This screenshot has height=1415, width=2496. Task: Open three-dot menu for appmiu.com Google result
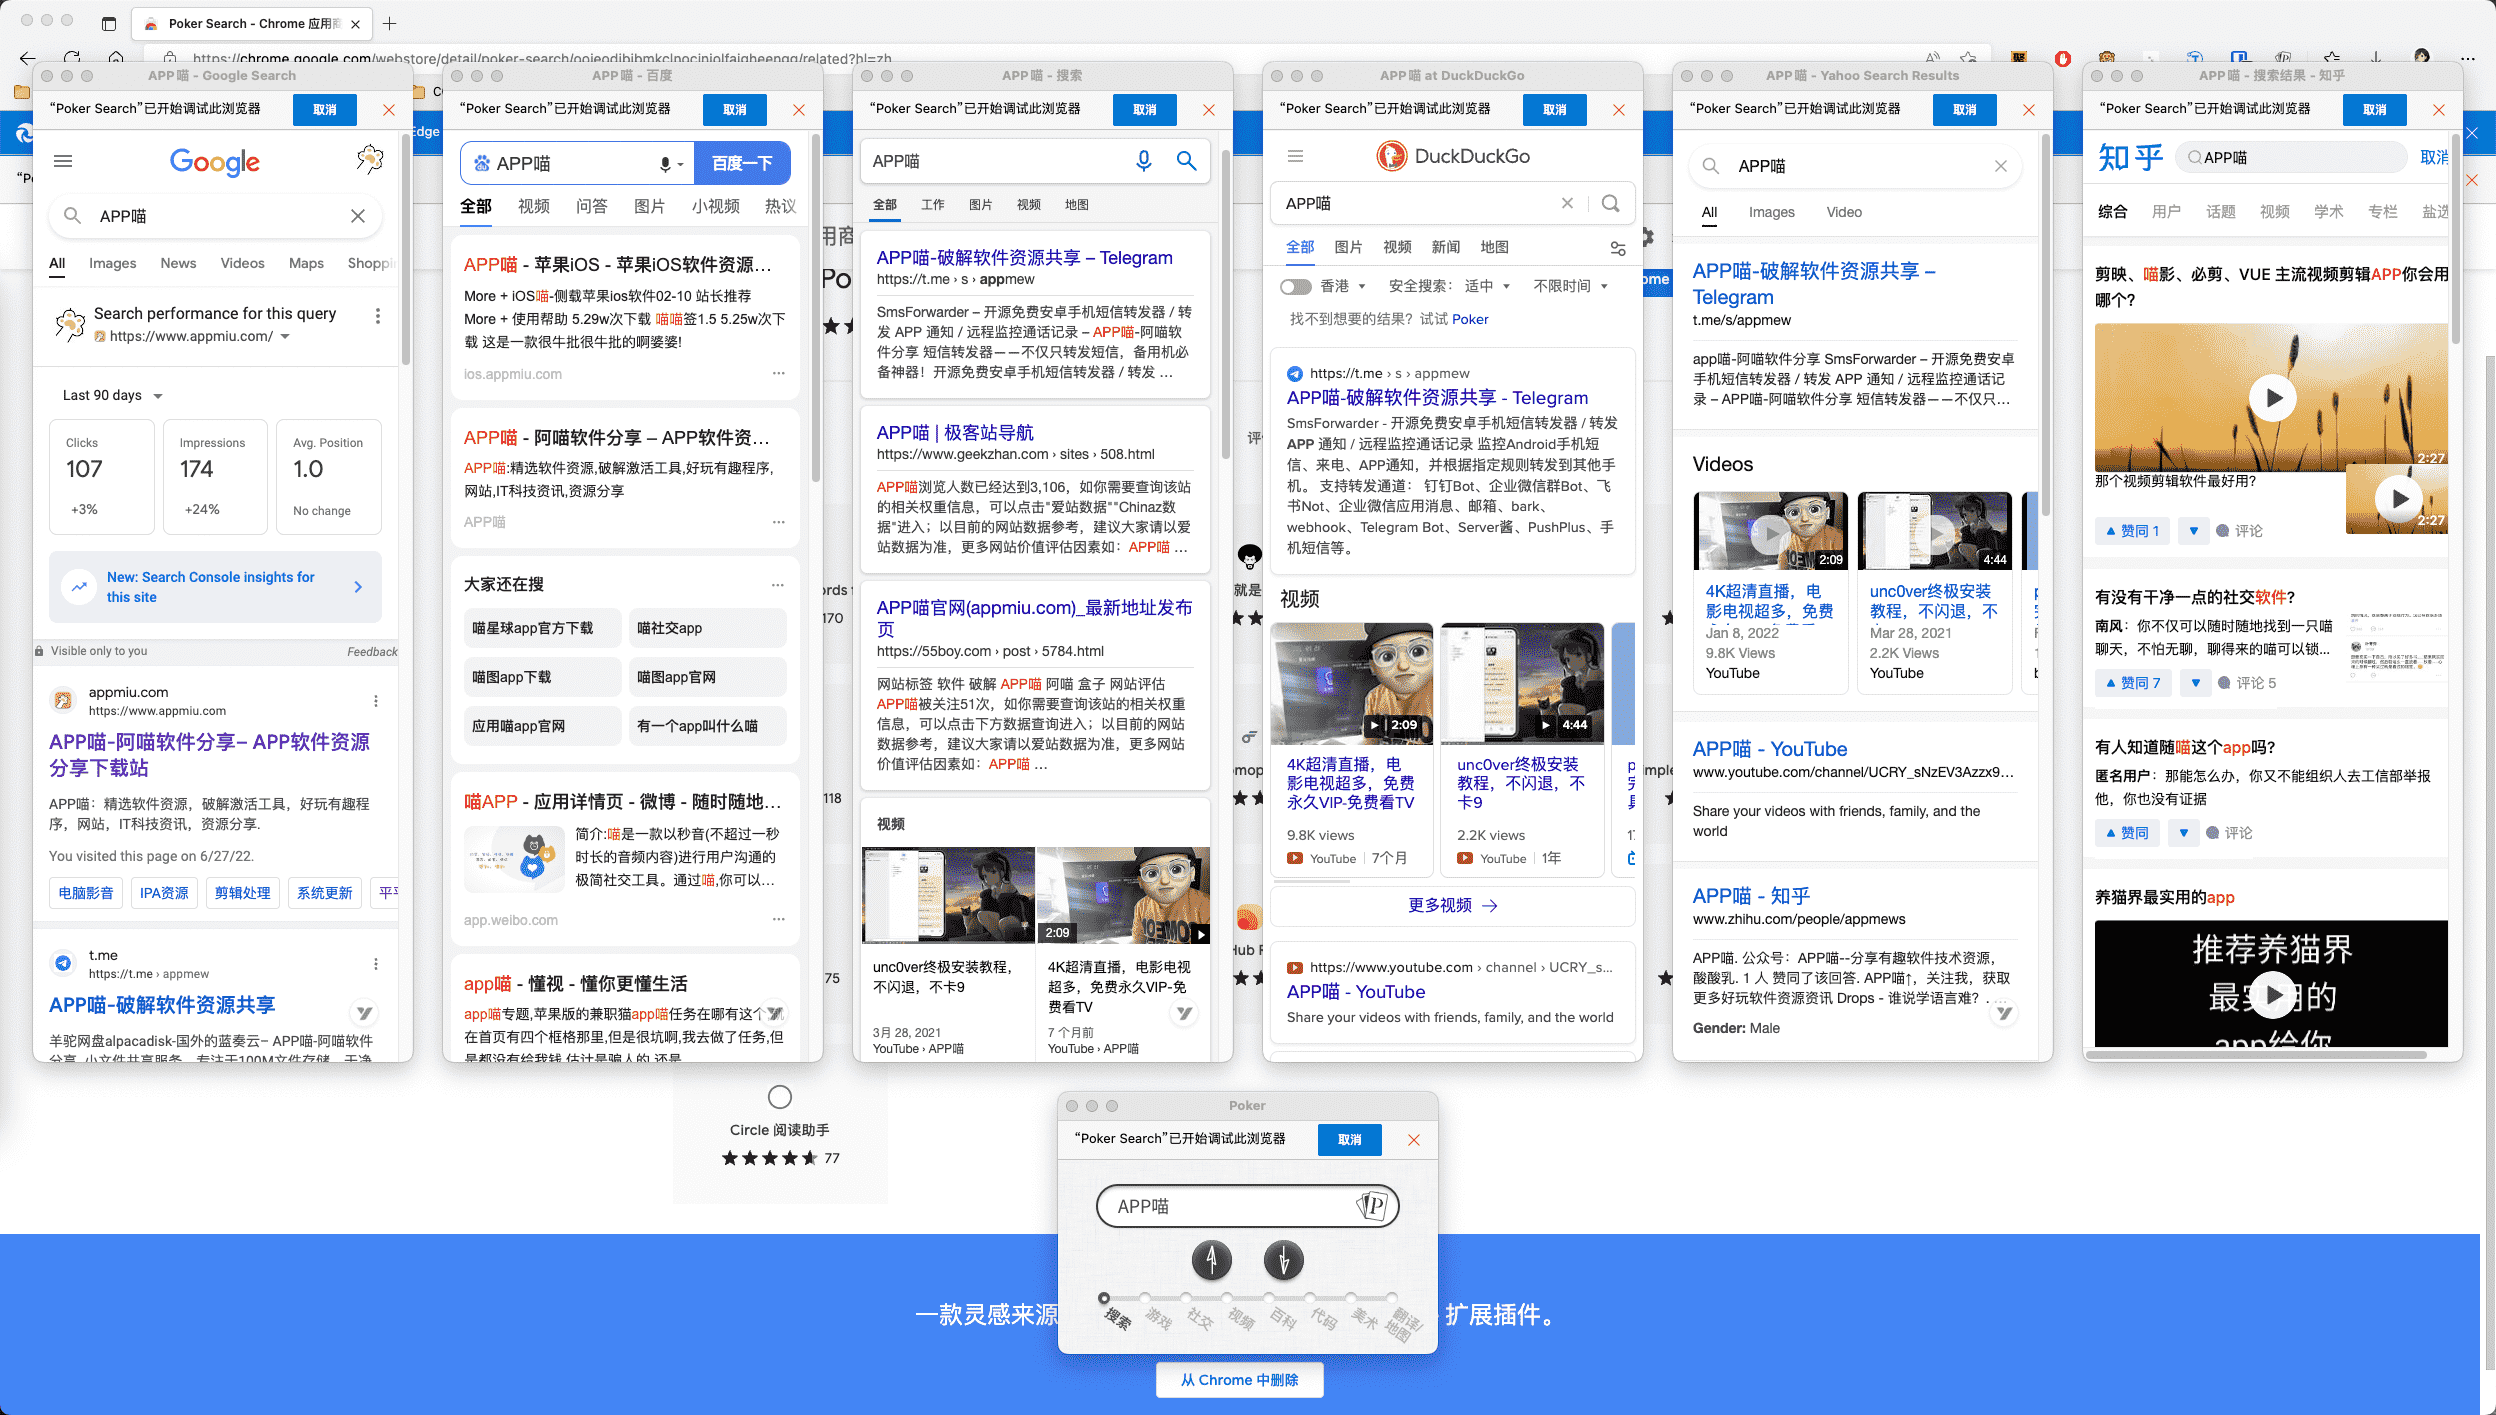376,701
